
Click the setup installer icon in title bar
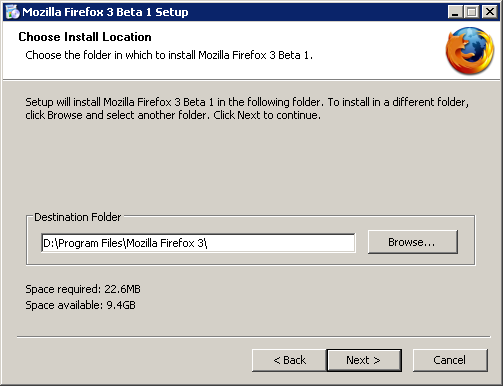[x=13, y=12]
